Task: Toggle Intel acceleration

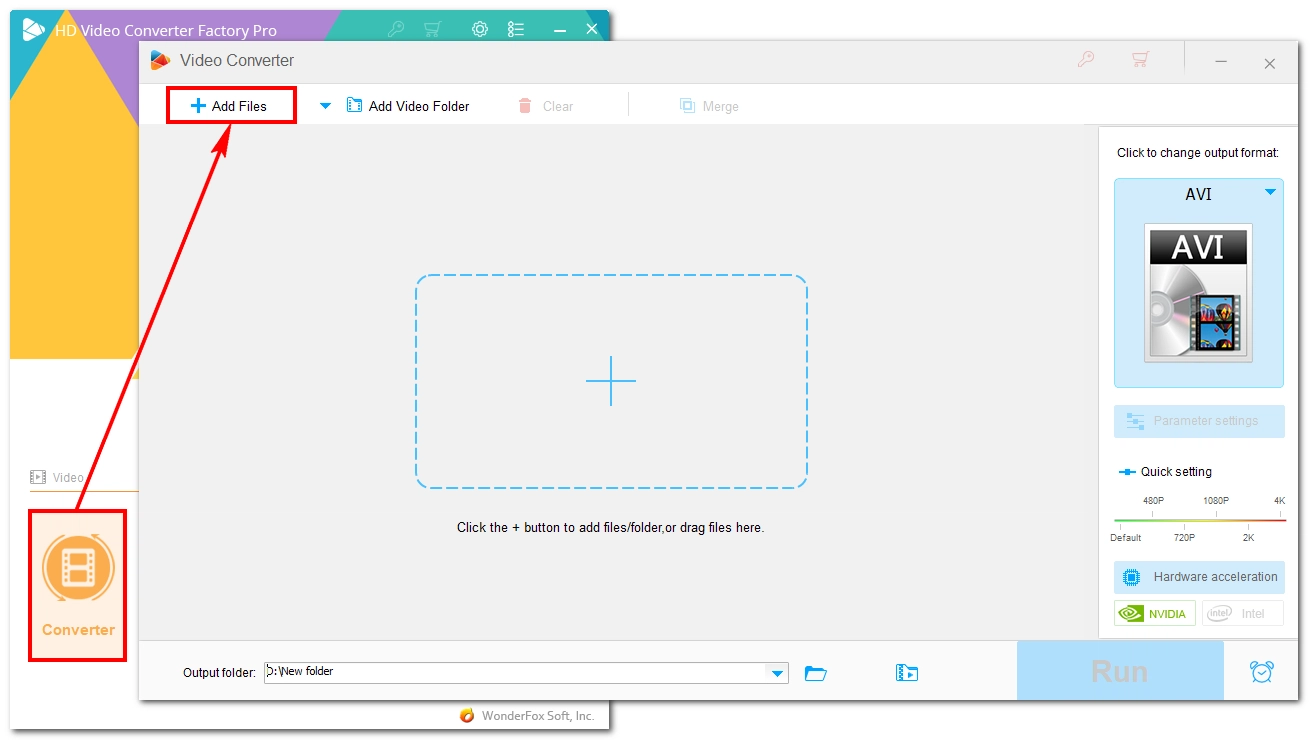Action: point(1242,613)
